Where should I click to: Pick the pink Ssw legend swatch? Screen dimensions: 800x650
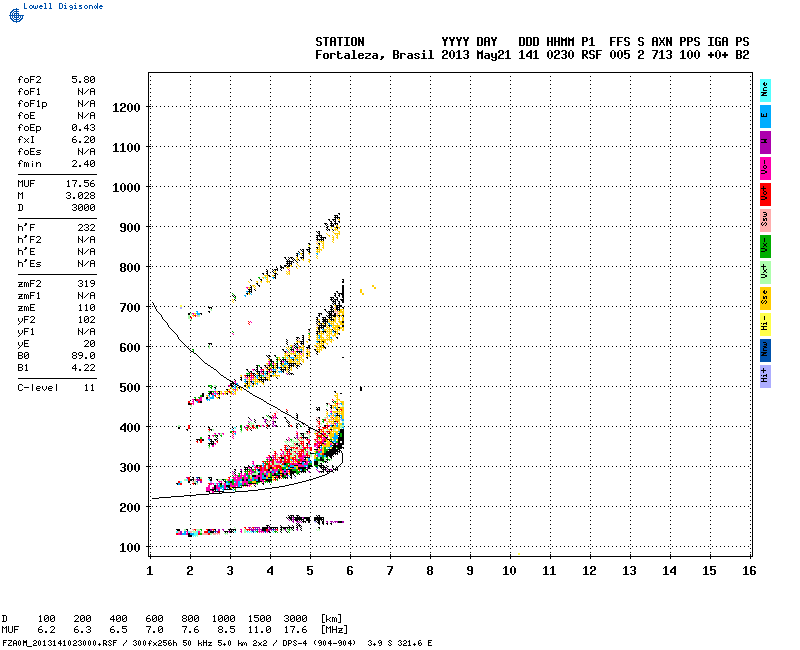coord(765,220)
